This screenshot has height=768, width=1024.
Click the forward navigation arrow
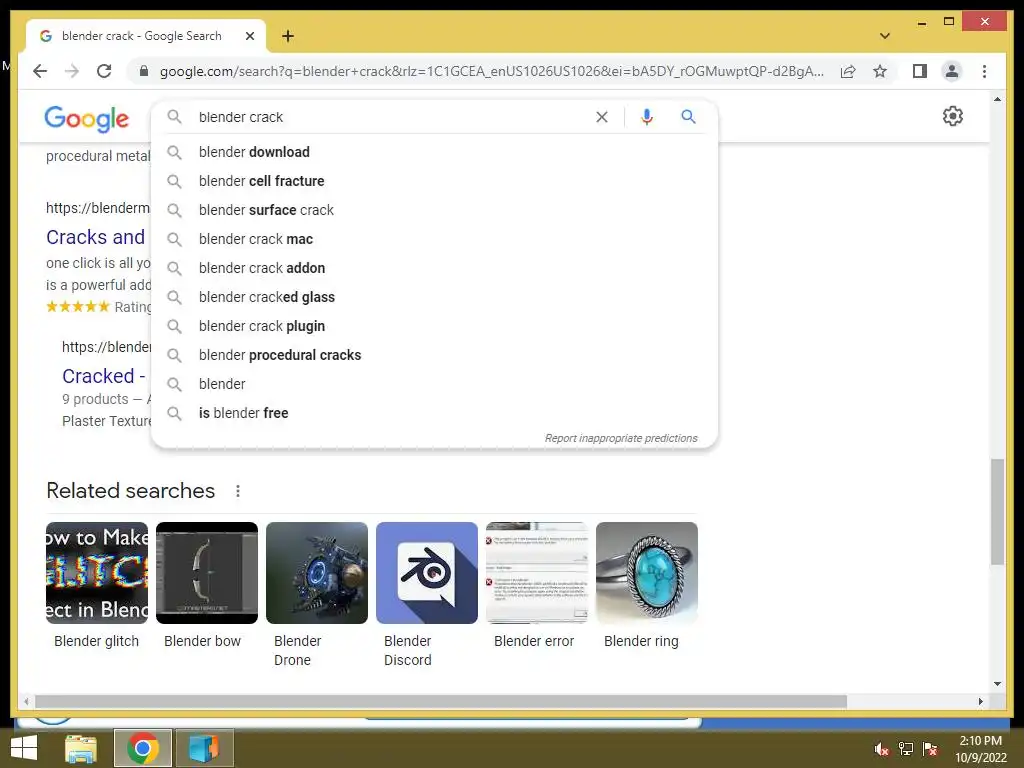click(72, 71)
